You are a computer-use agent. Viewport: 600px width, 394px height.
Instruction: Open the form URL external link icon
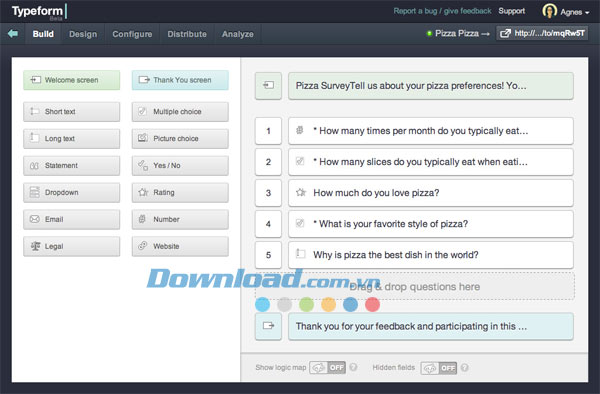pos(505,34)
